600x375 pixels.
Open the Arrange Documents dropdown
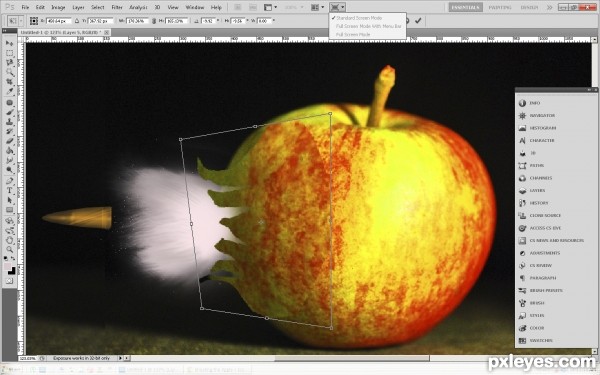point(318,7)
